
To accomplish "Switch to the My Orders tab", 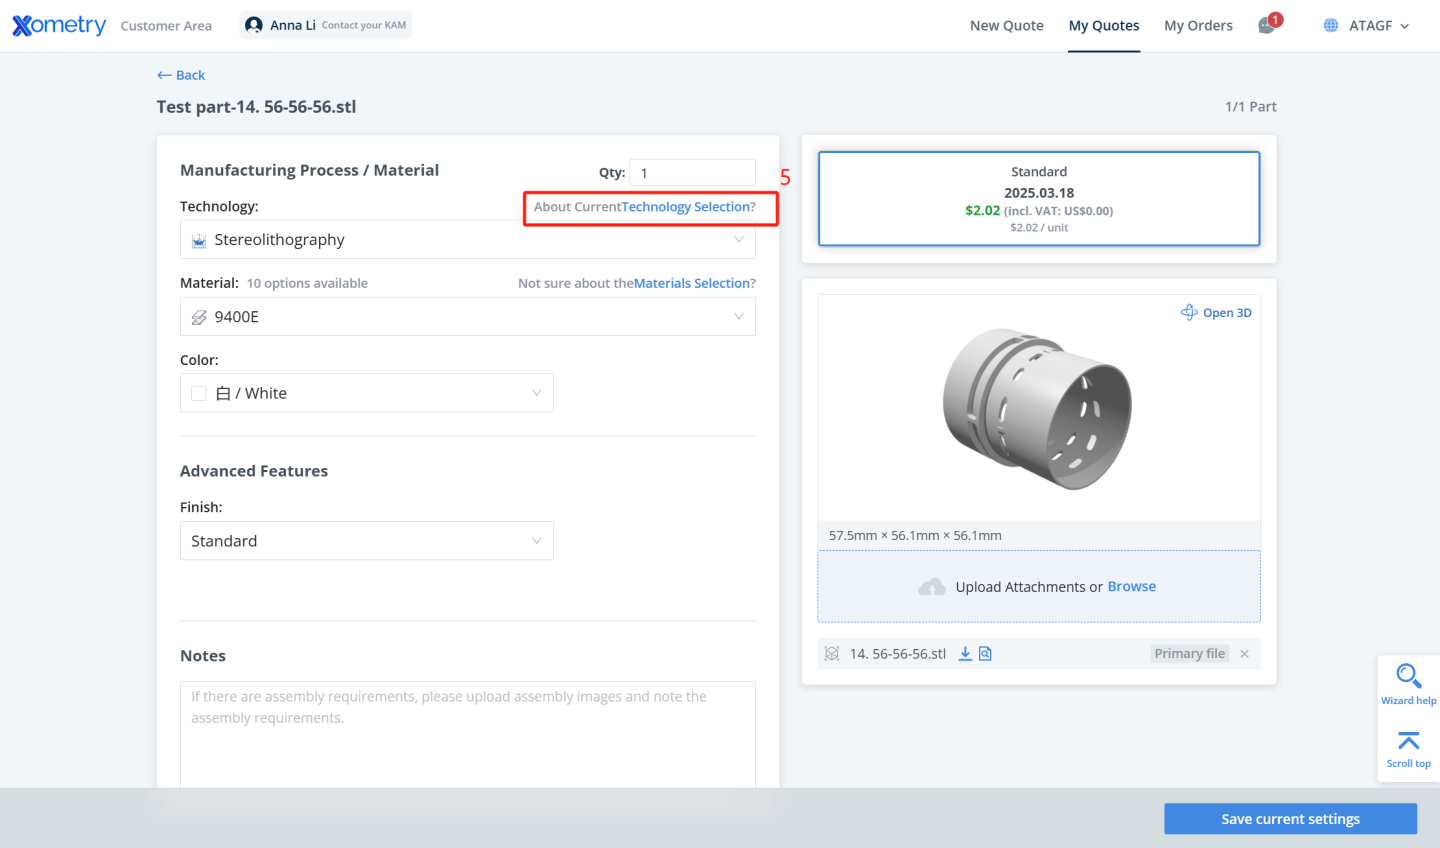I will click(x=1198, y=25).
